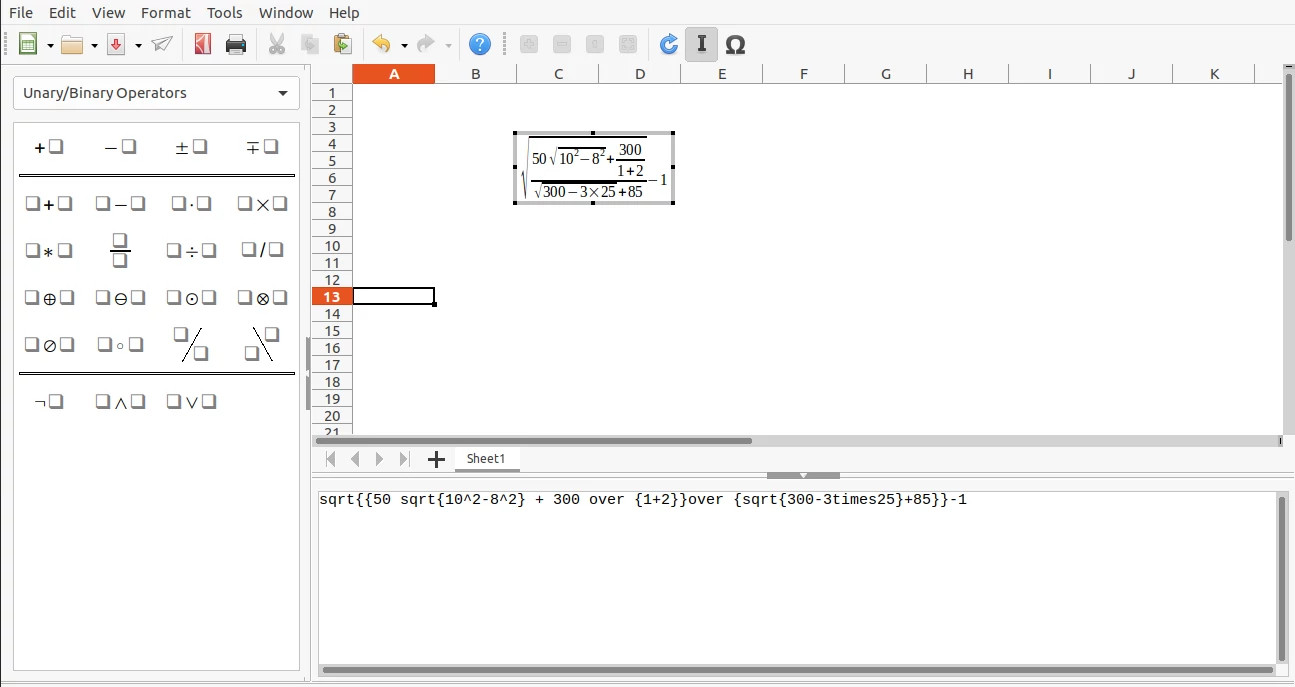Click the Show All zoom icon

point(628,44)
